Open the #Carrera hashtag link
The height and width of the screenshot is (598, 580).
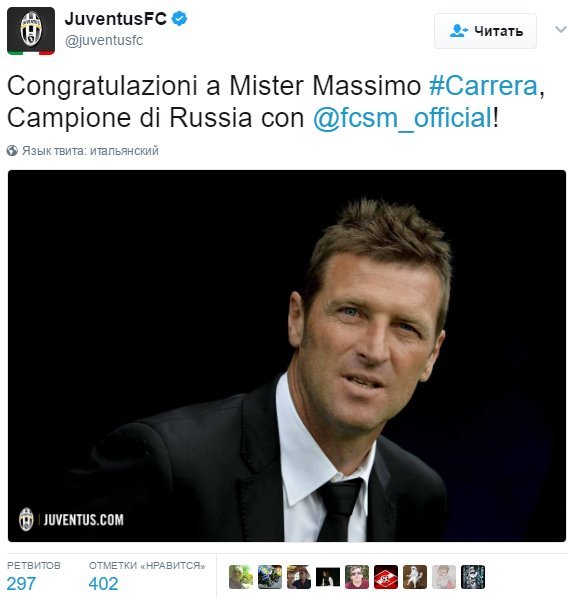[483, 86]
